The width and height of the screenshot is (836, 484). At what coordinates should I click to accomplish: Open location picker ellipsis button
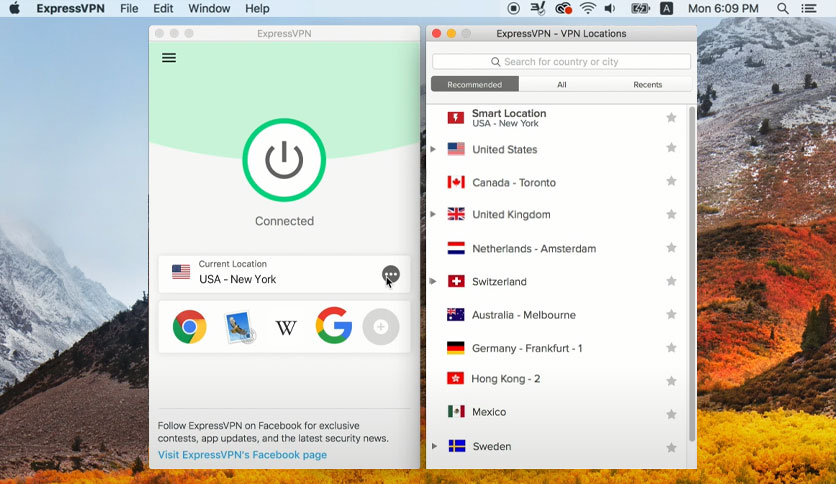[391, 275]
